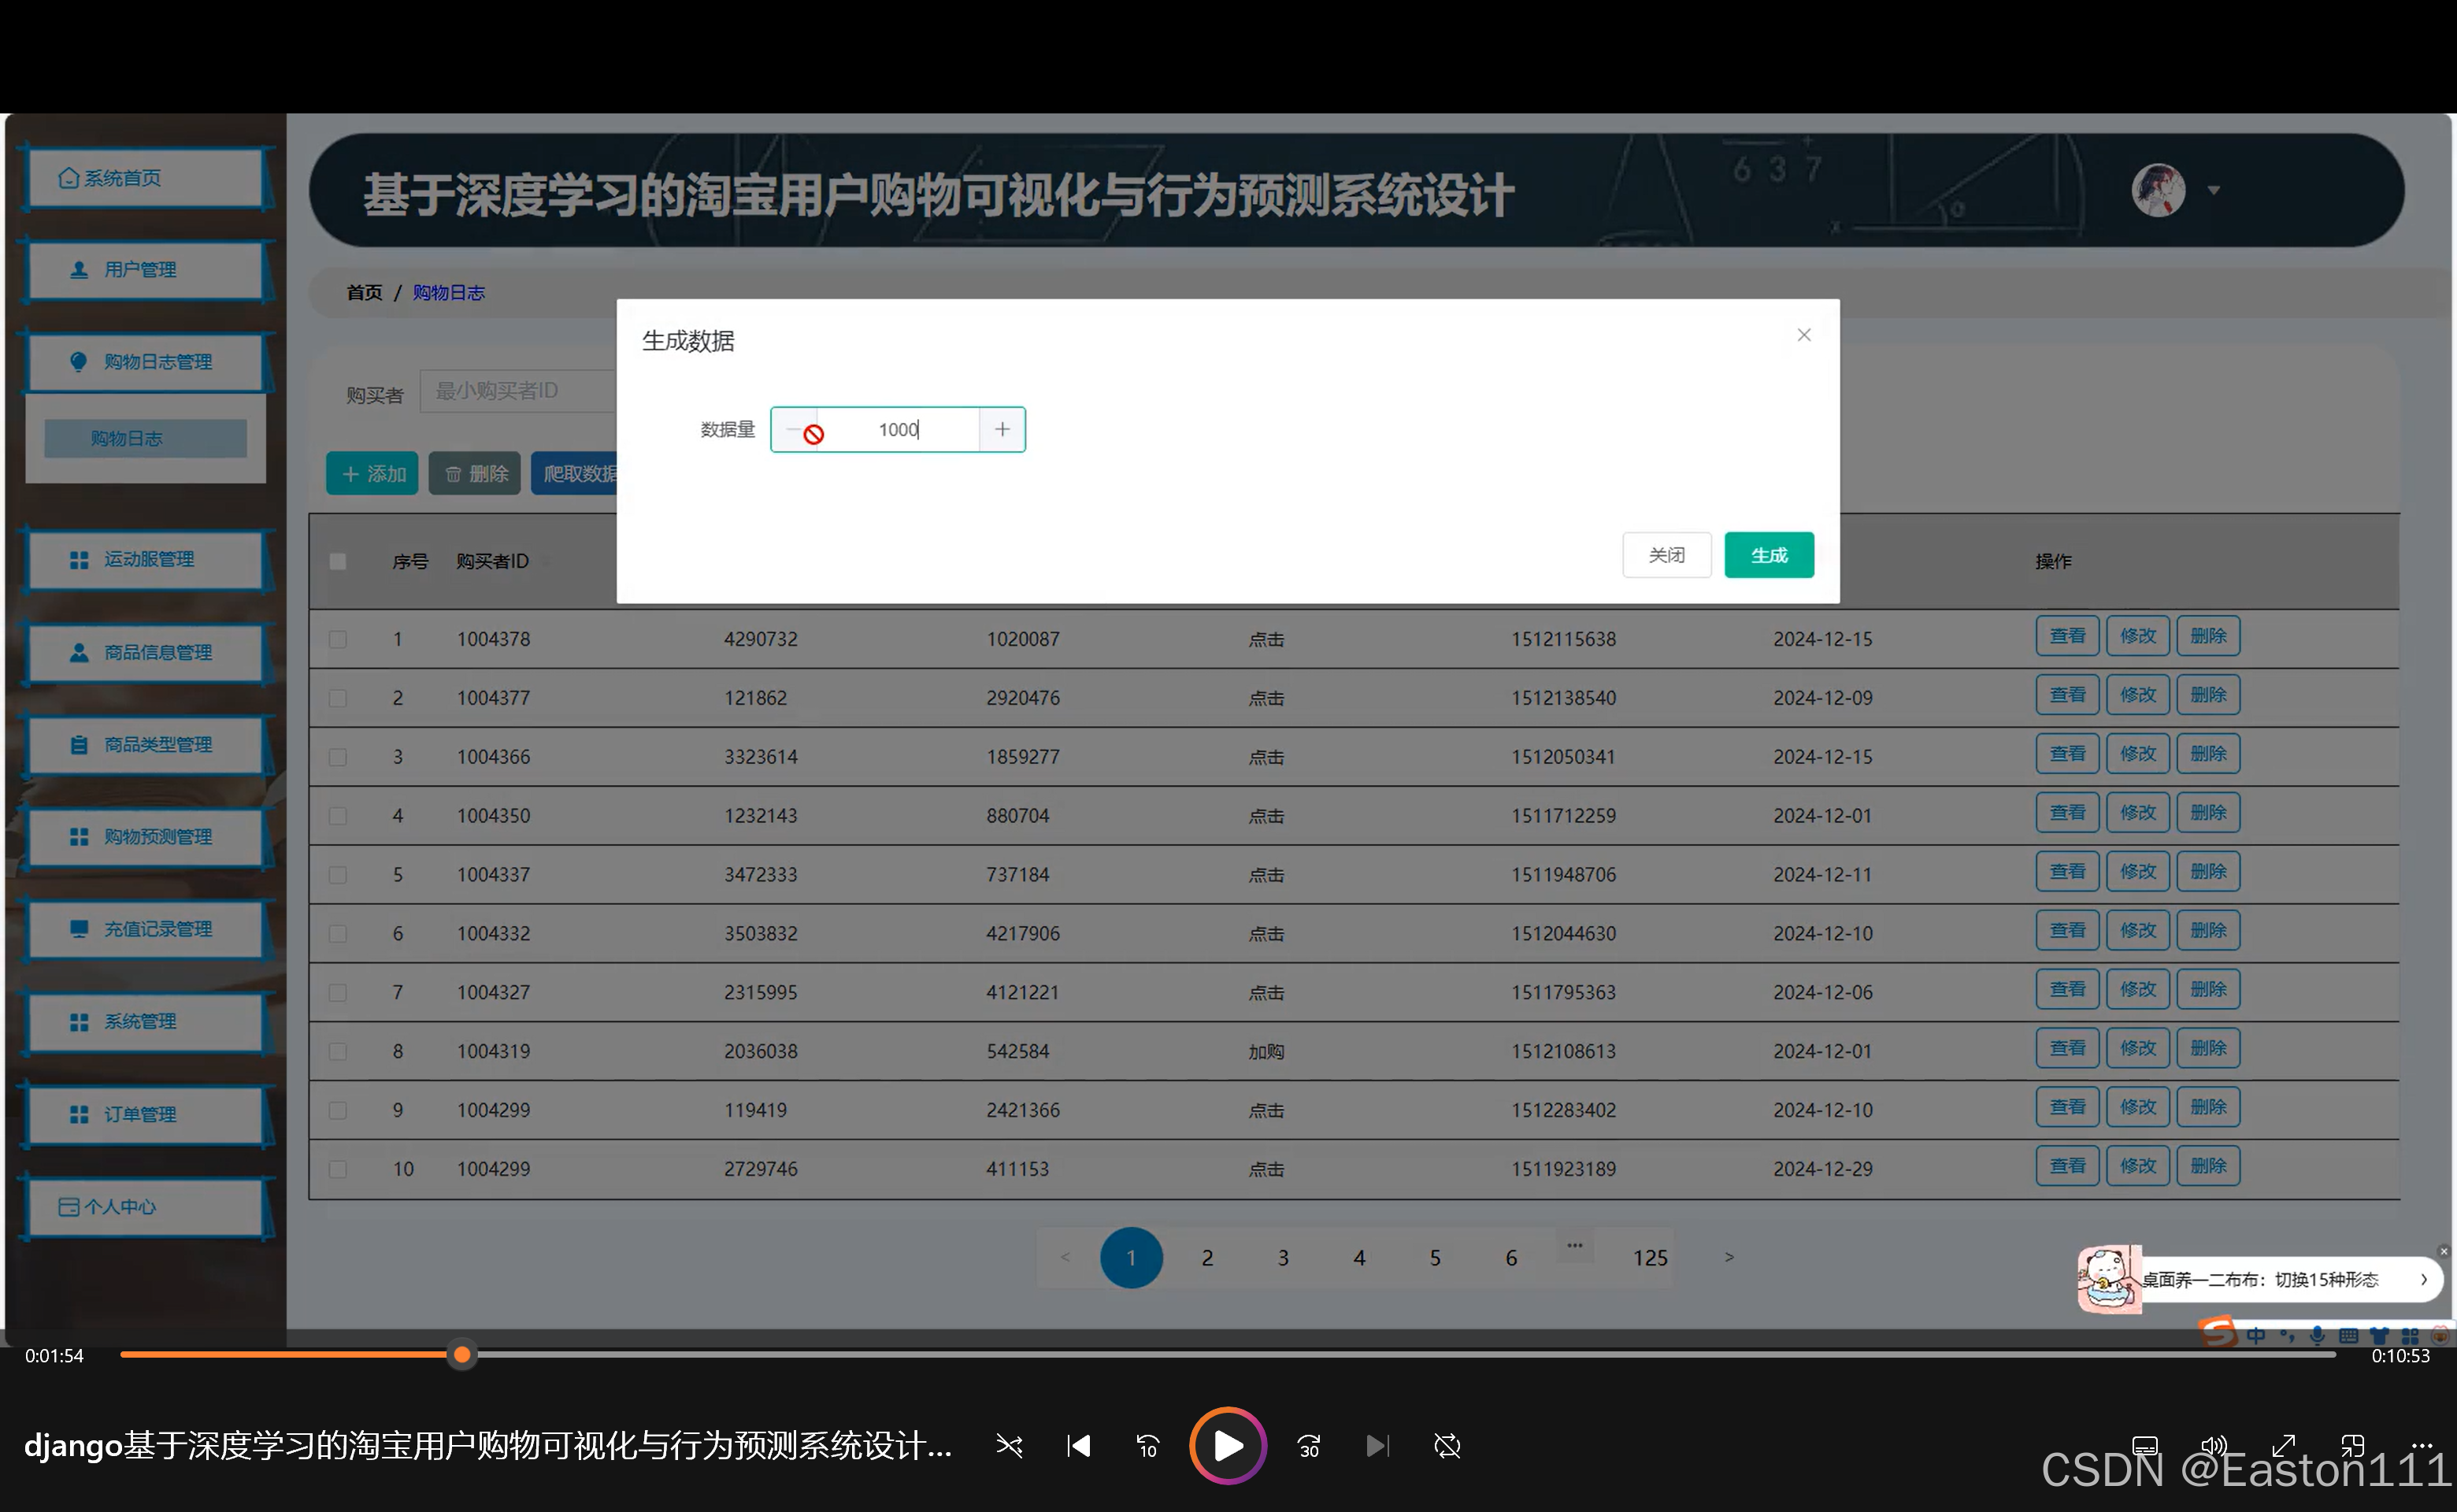
Task: Toggle shuffle in the player controls
Action: pos(1009,1446)
